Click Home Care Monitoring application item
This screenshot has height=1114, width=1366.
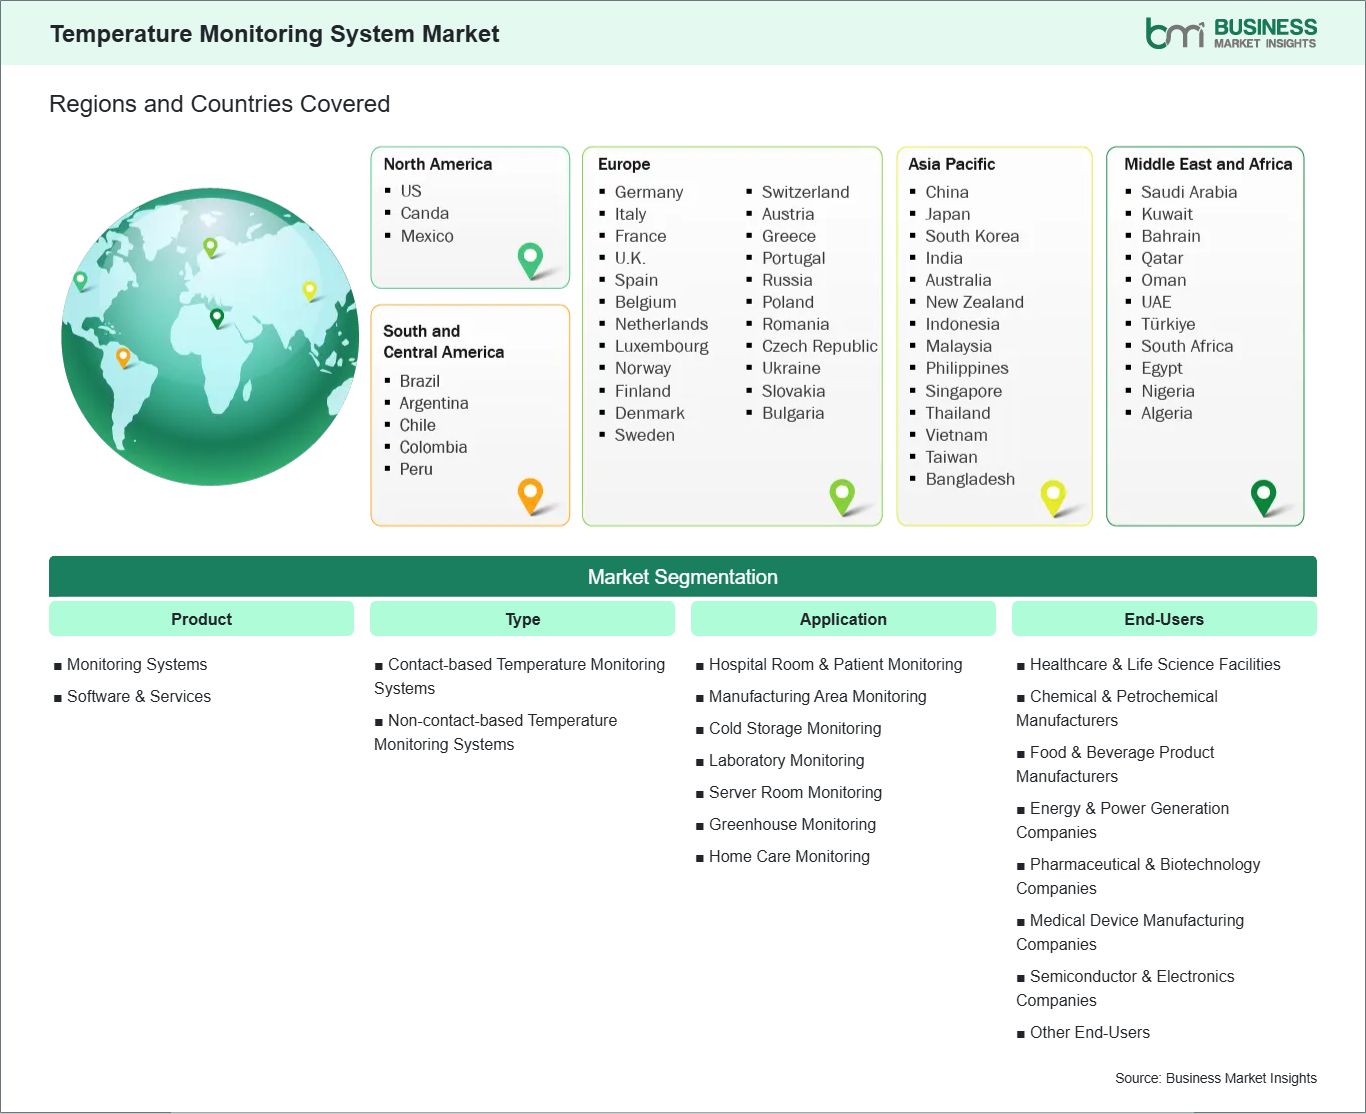[789, 856]
